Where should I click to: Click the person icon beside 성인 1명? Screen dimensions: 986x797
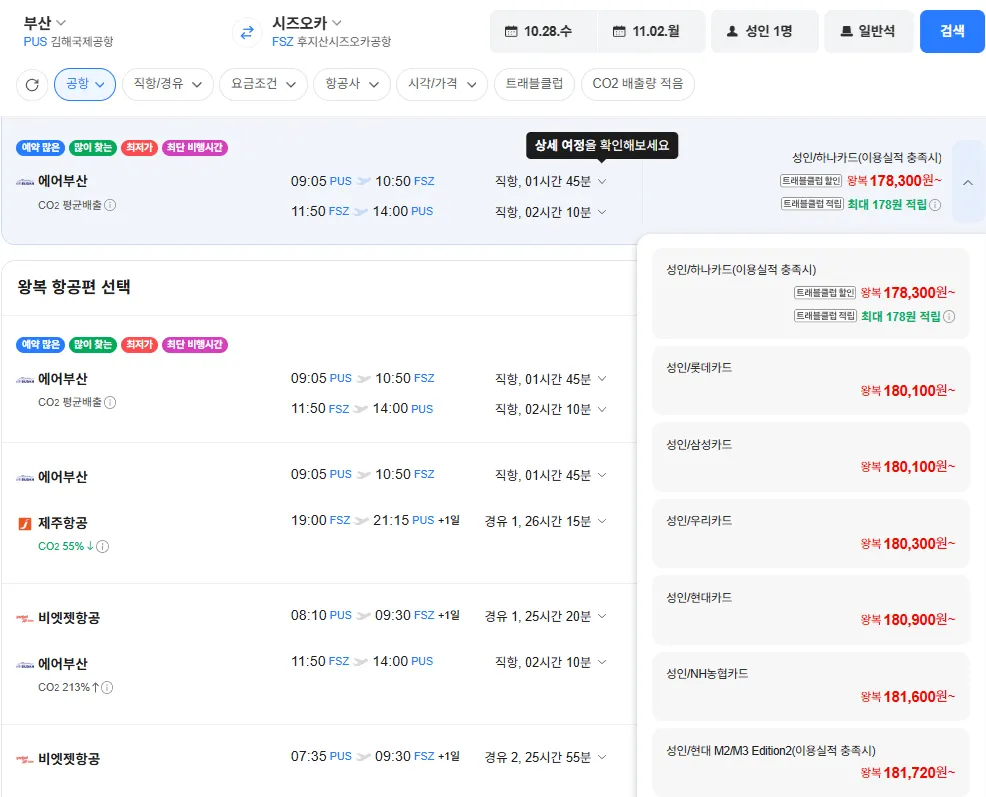pyautogui.click(x=732, y=31)
